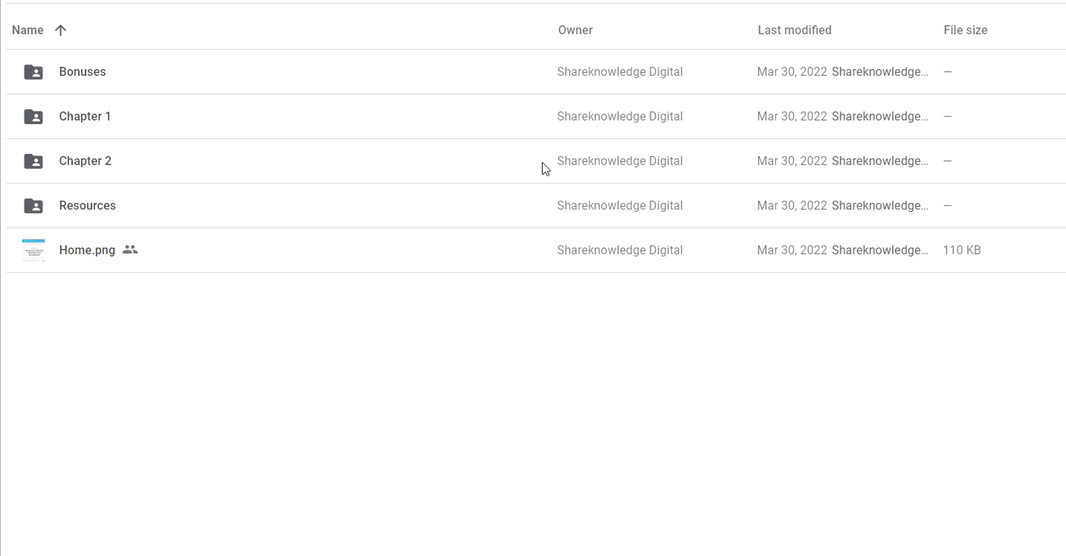
Task: Click the shared people icon beside Home.png
Action: (x=130, y=249)
